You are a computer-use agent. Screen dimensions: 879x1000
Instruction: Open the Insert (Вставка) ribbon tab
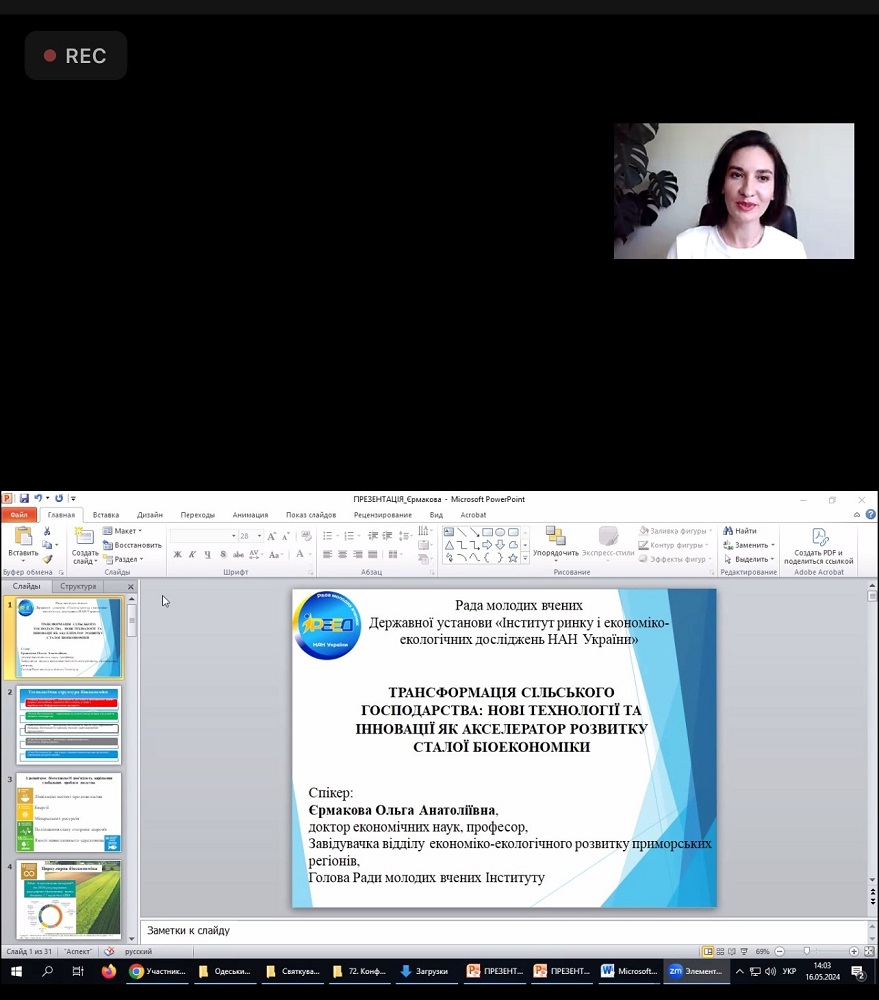[x=105, y=515]
